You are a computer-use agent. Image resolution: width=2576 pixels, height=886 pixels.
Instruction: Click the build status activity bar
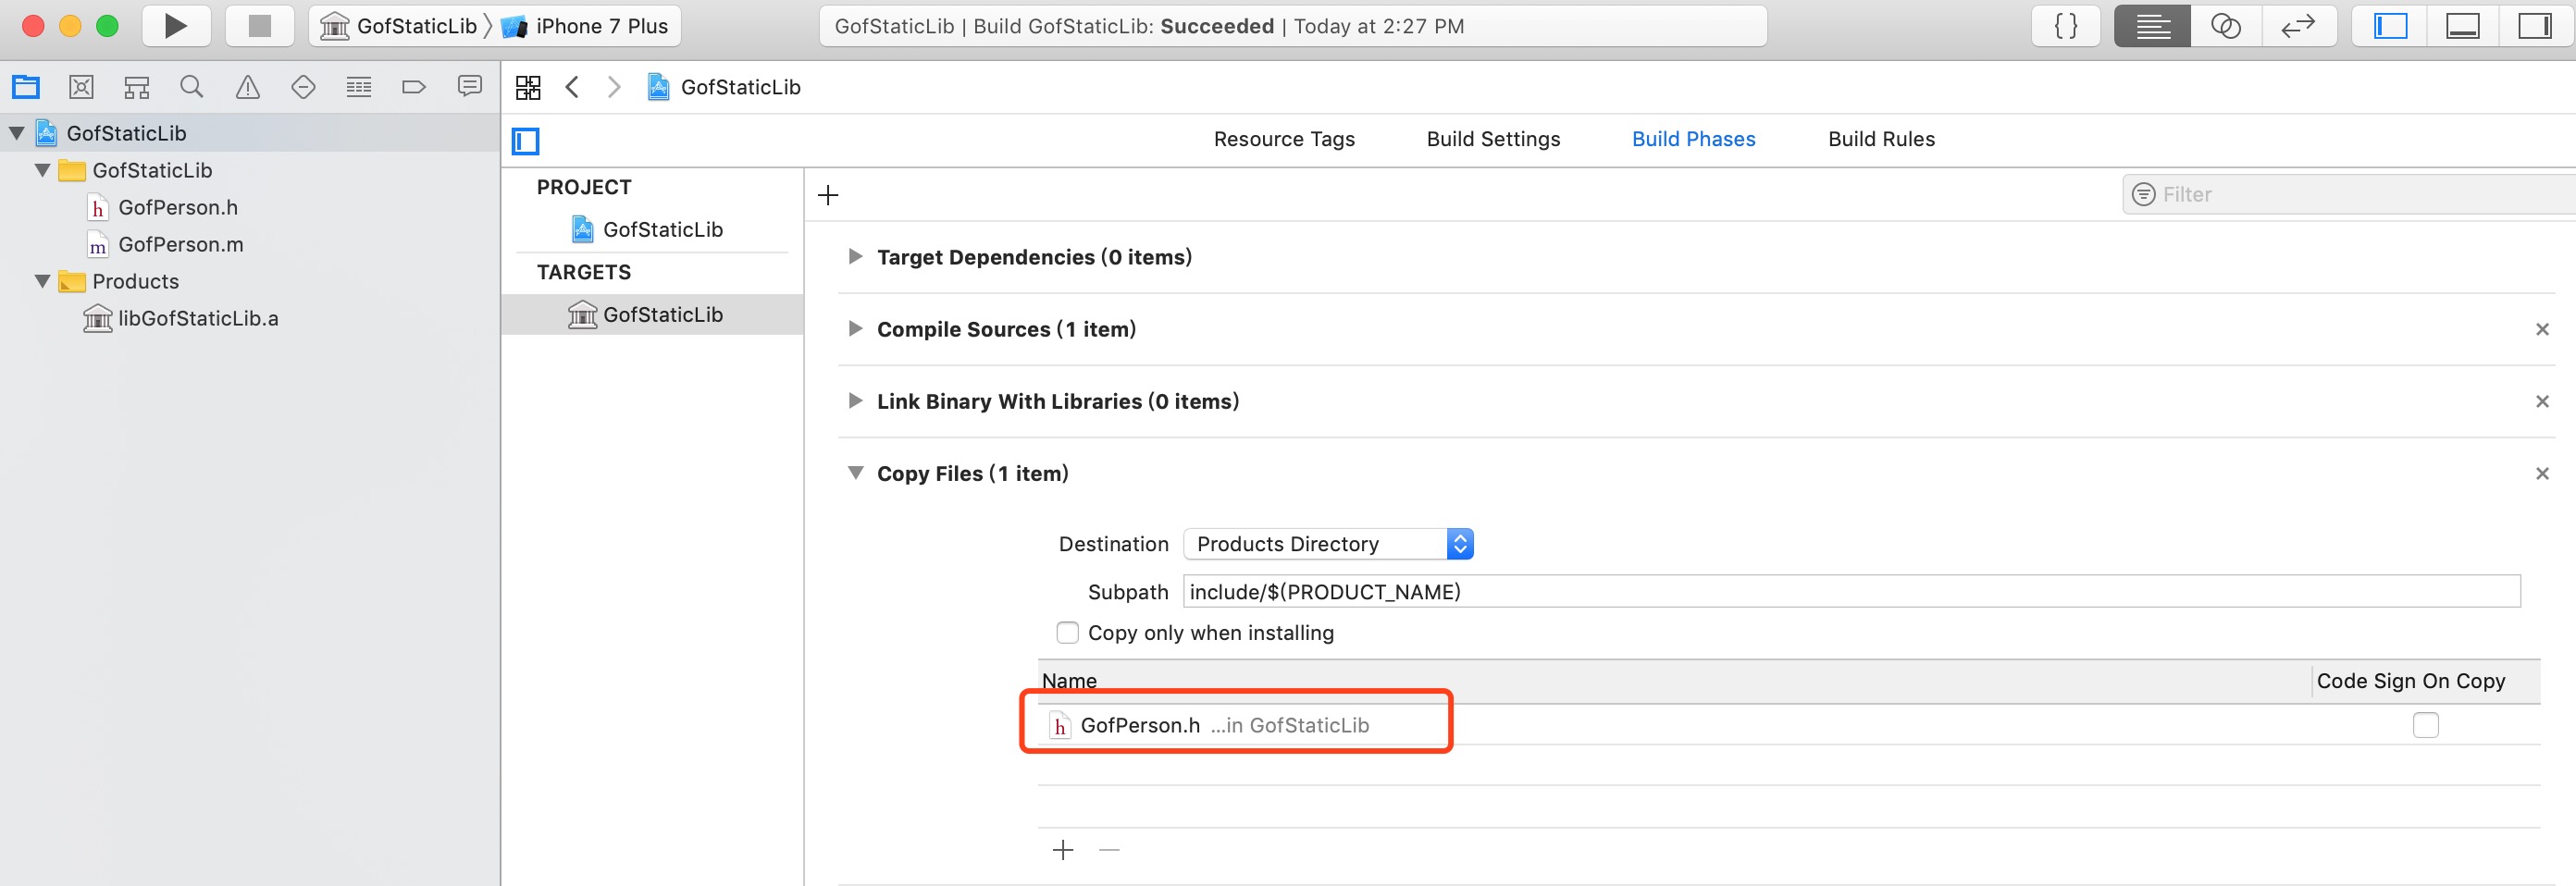[x=1293, y=26]
